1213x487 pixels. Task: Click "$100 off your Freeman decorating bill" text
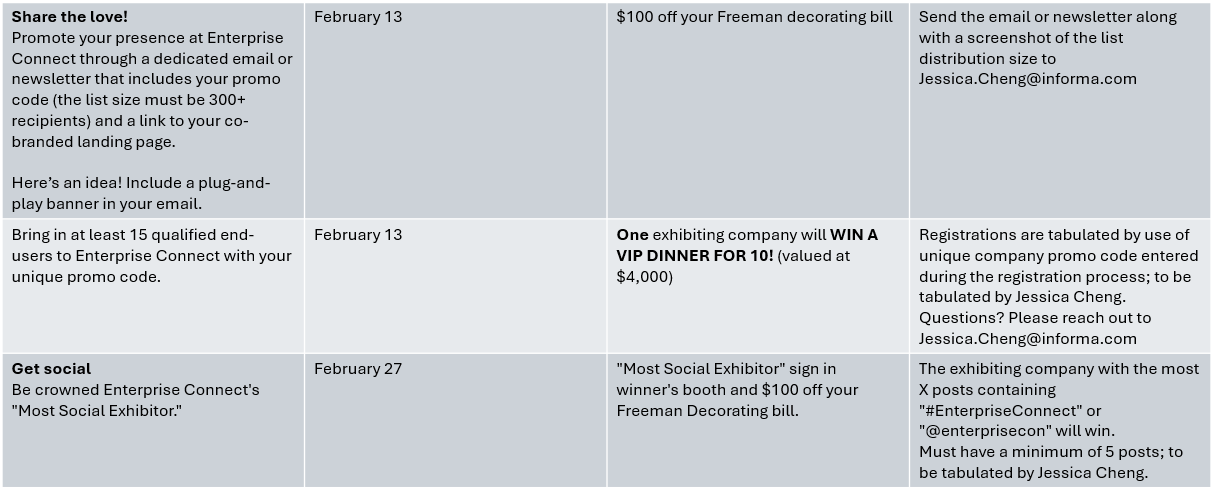(x=754, y=17)
